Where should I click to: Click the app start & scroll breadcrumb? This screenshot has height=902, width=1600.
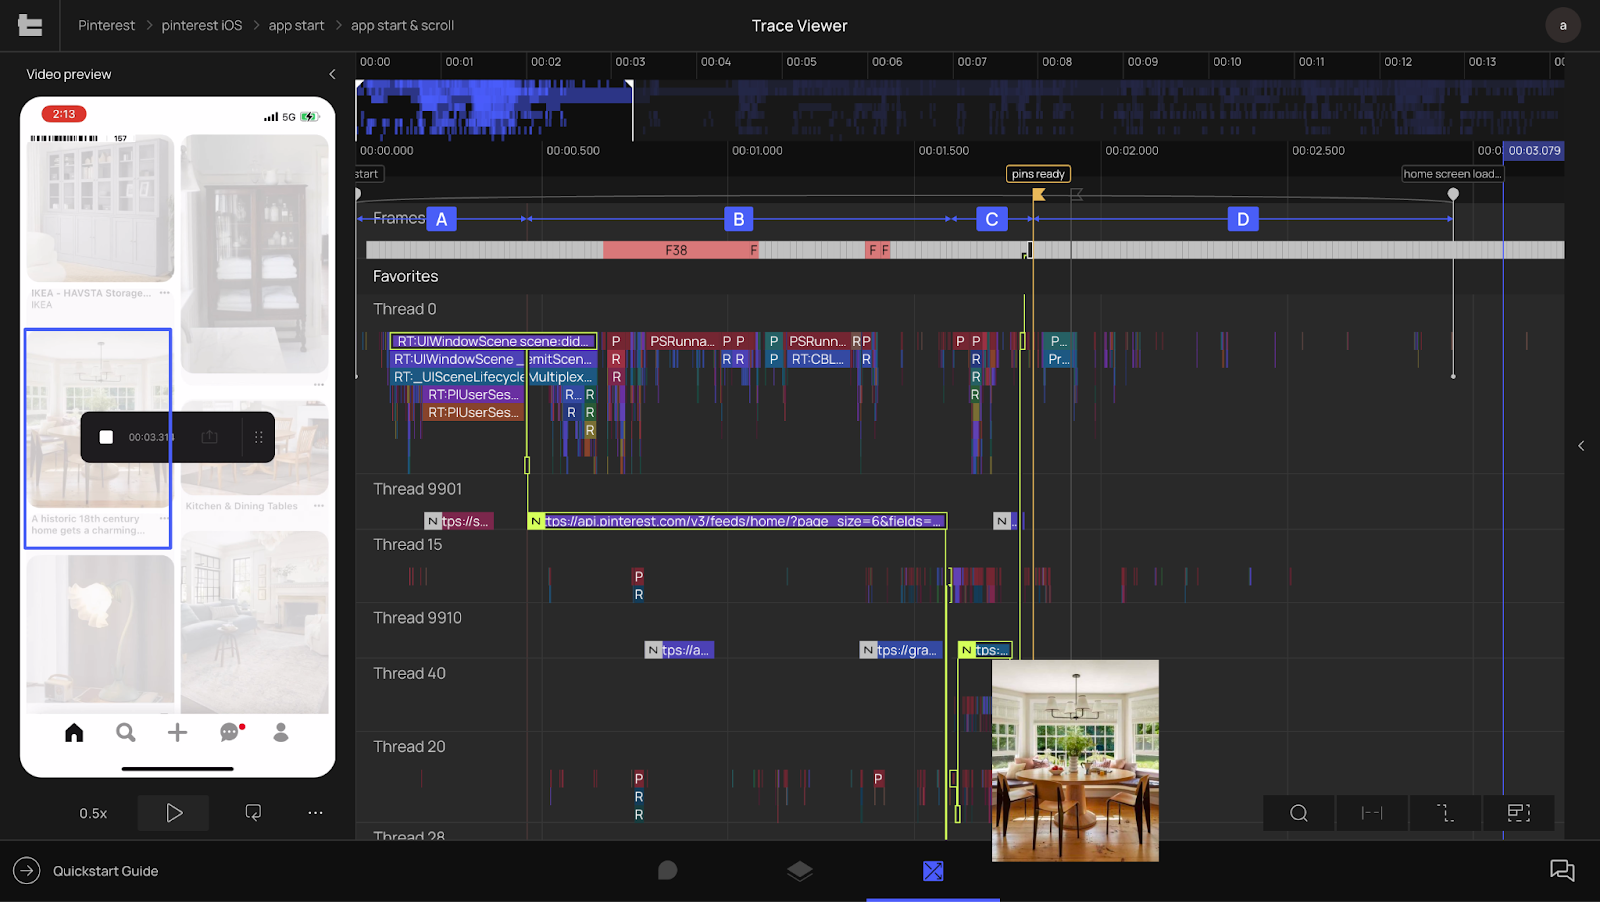pyautogui.click(x=402, y=25)
